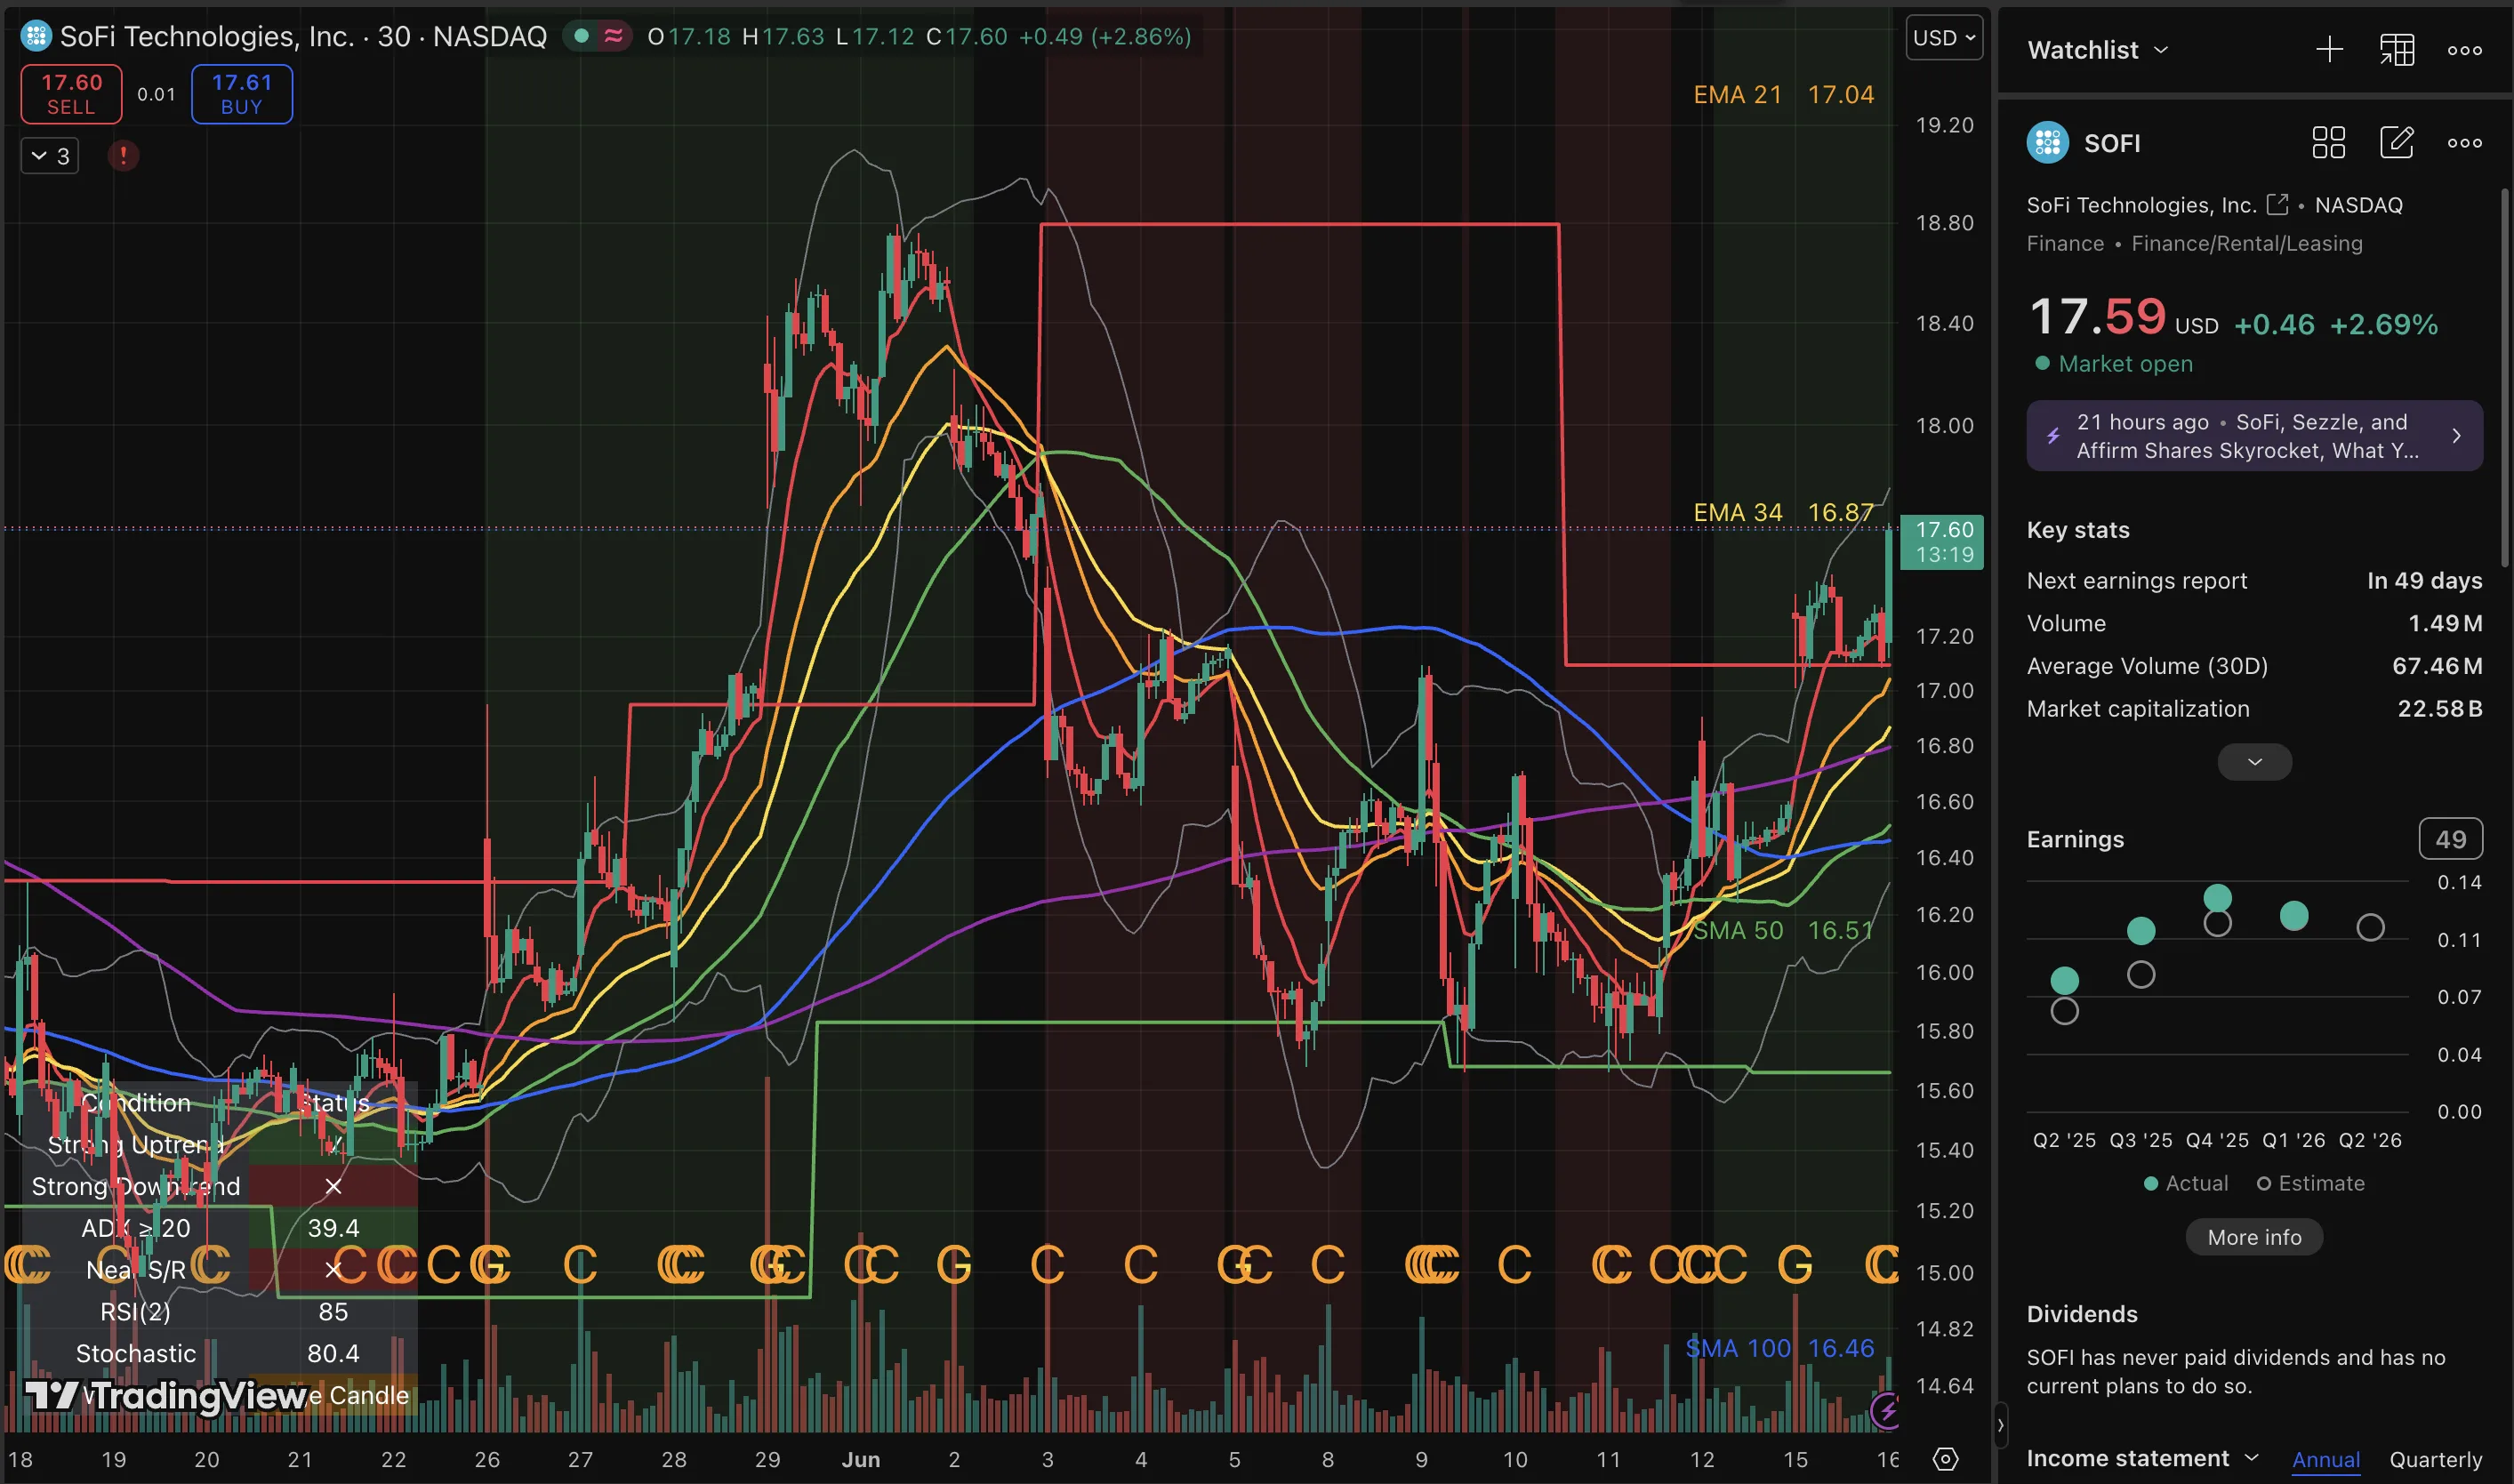
Task: Expand more Key stats with chevron
Action: pos(2254,762)
